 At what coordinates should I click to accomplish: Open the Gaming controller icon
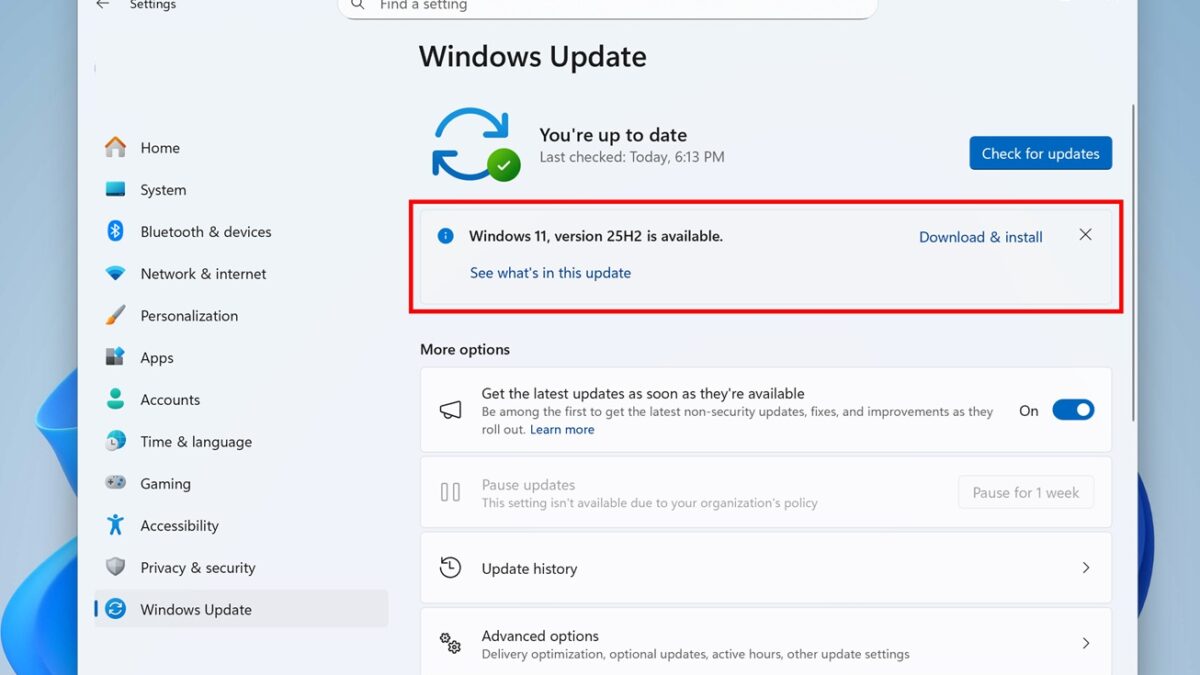click(x=116, y=484)
